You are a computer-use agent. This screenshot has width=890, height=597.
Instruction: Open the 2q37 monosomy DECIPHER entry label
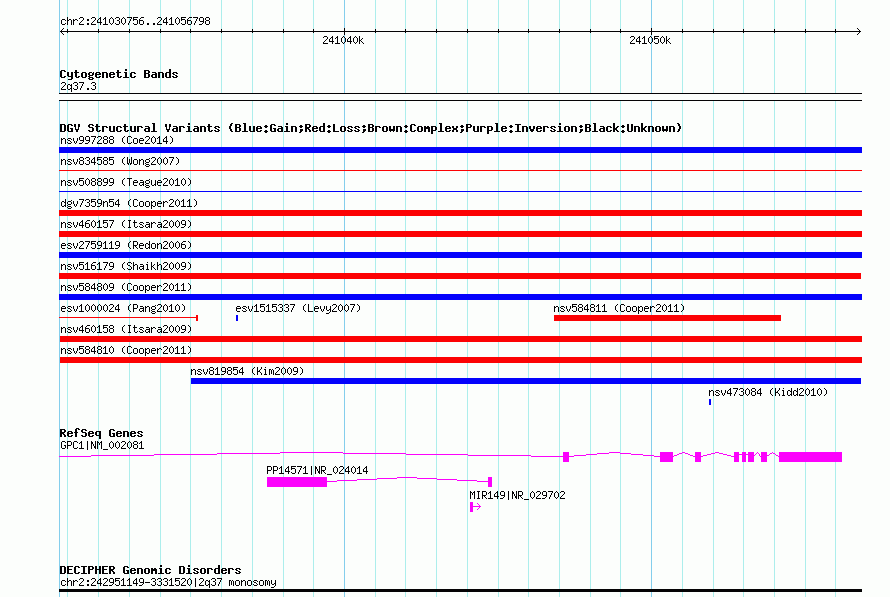[x=168, y=582]
